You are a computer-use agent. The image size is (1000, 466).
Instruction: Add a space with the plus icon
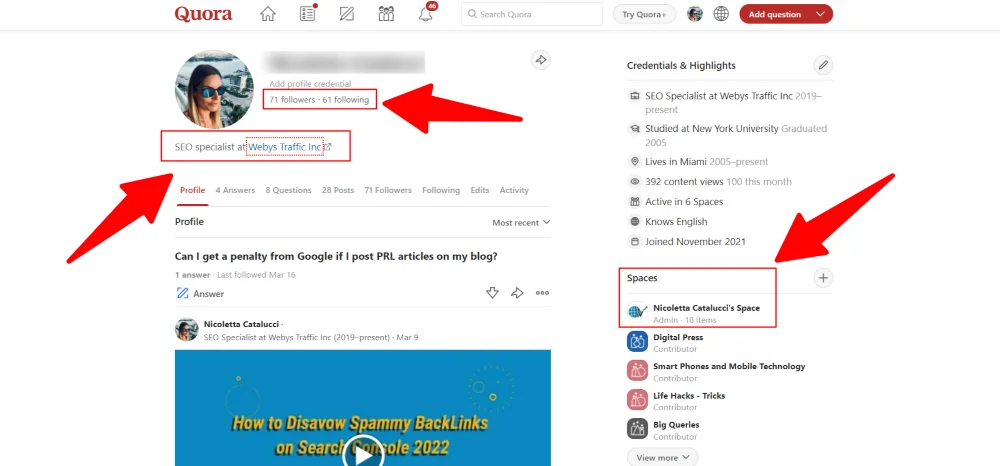[x=823, y=278]
